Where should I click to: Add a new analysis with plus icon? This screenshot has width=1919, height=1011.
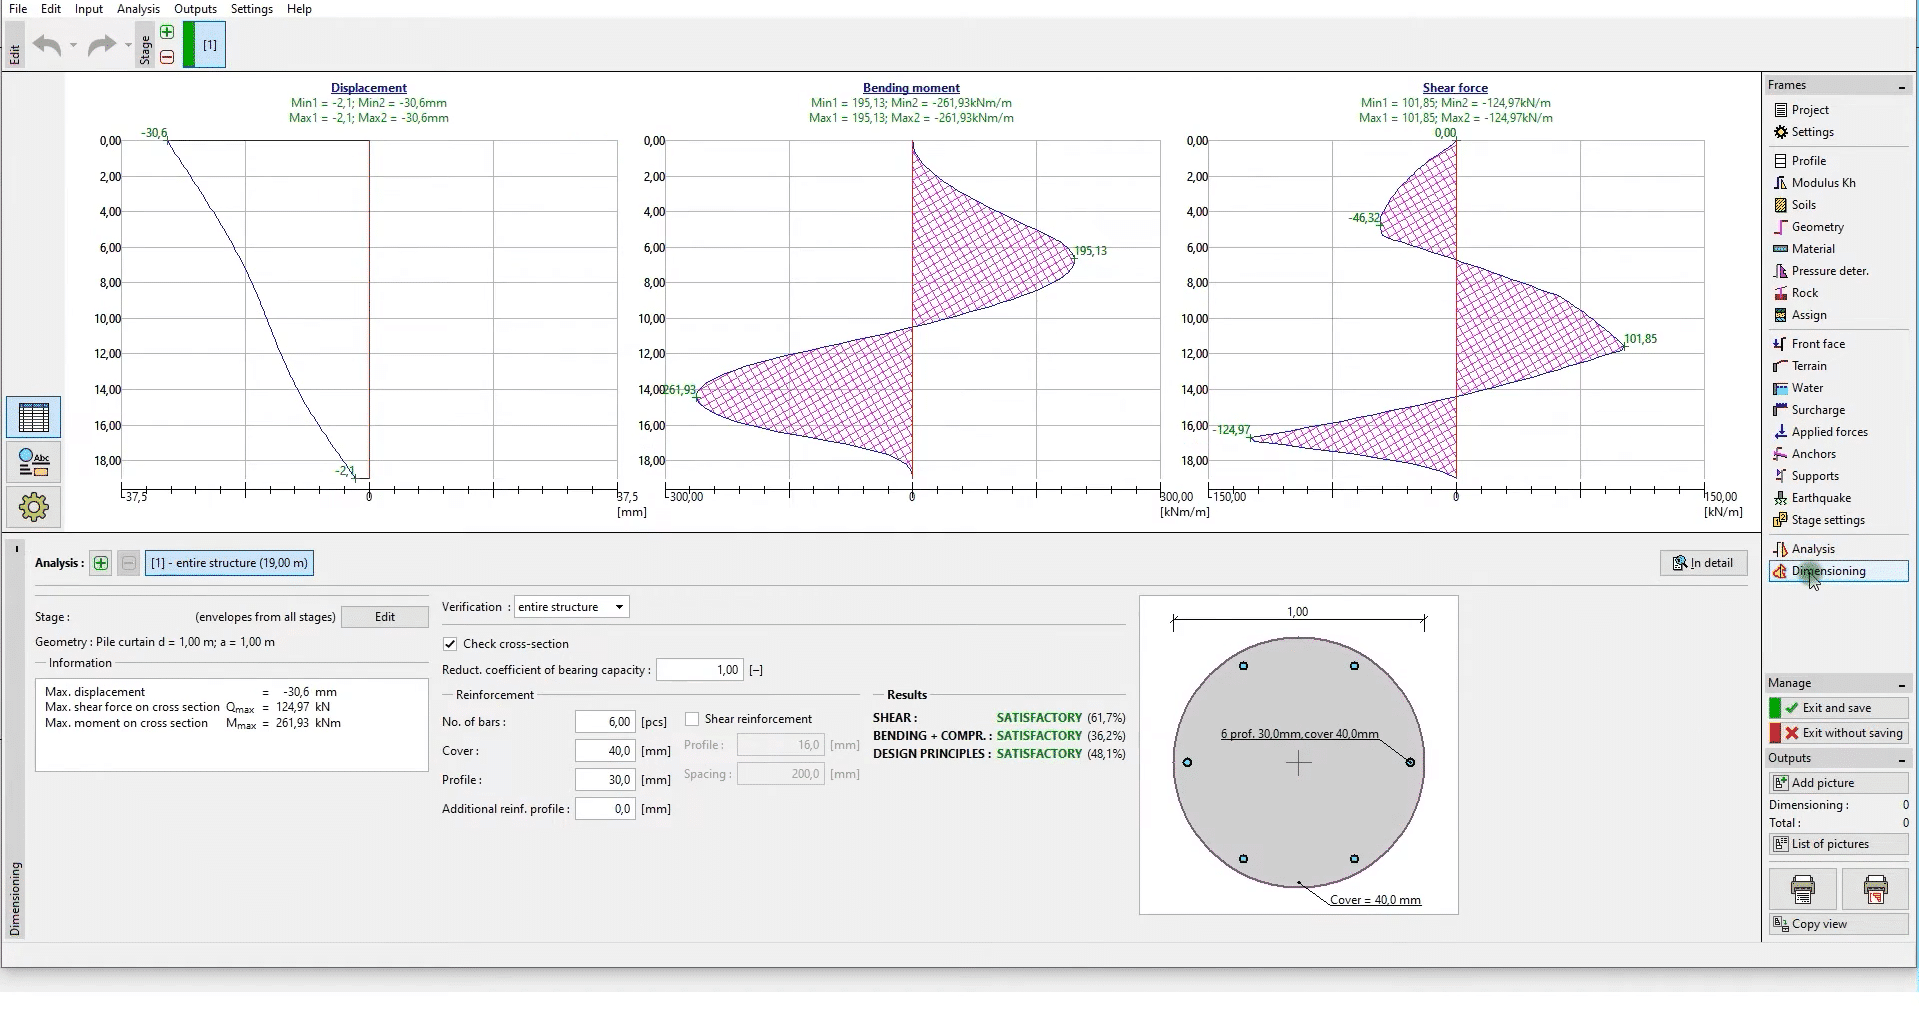click(101, 563)
